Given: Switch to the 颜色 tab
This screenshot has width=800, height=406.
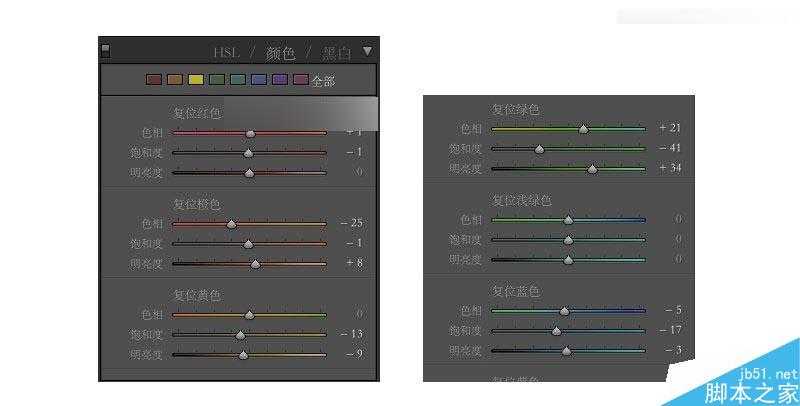Looking at the screenshot, I should [281, 51].
